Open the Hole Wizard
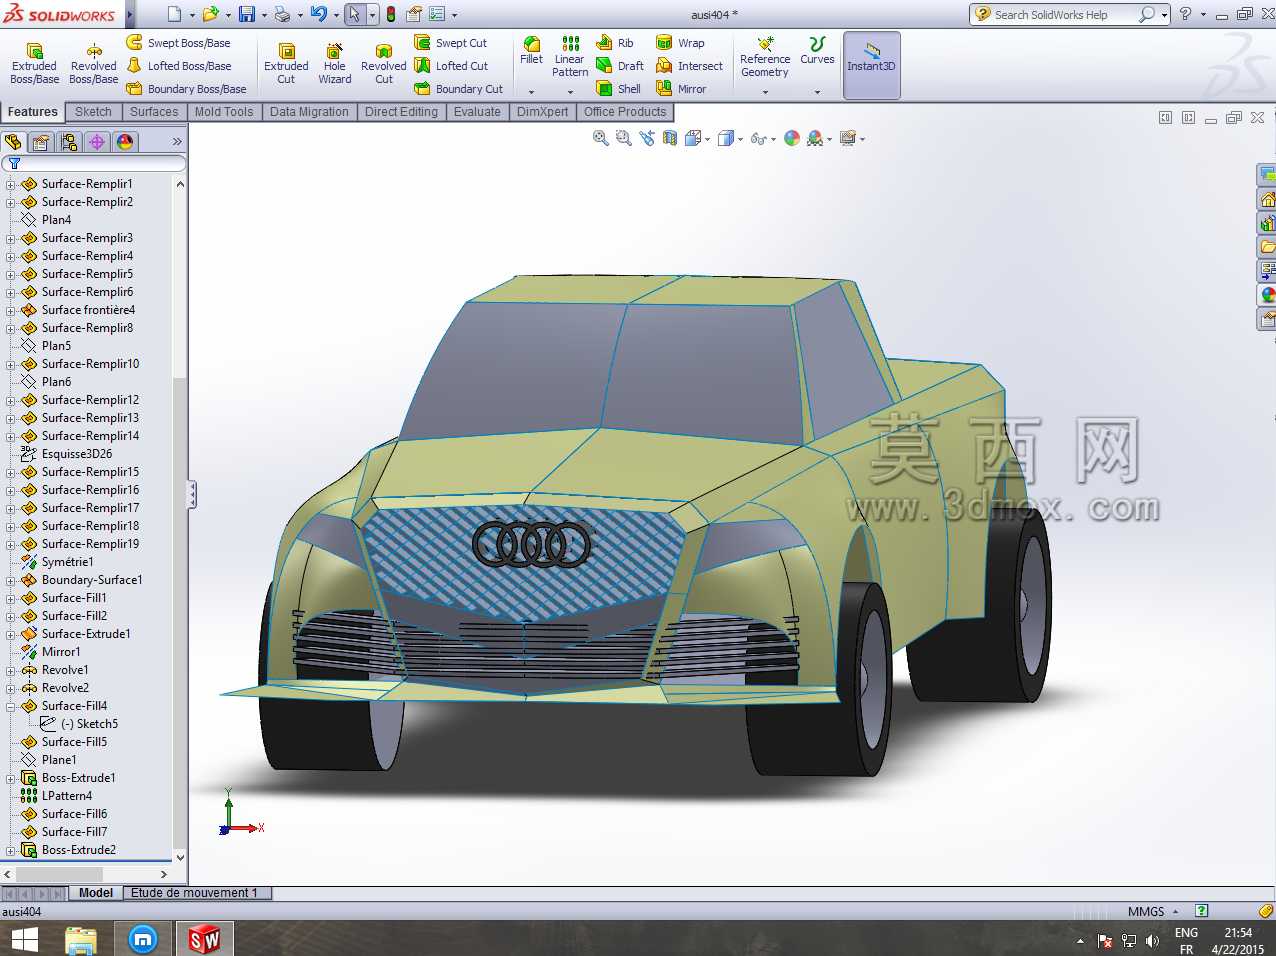Image resolution: width=1276 pixels, height=956 pixels. pyautogui.click(x=335, y=64)
